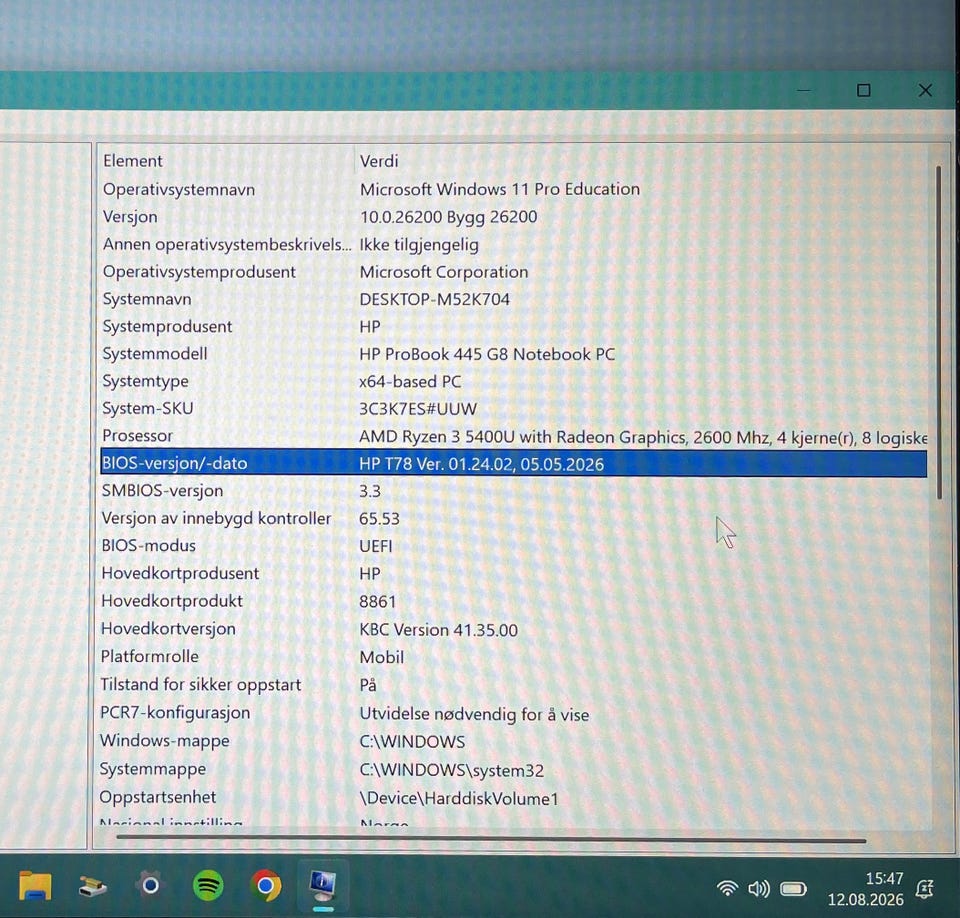Select the Platformrolle row
Viewport: 960px width, 918px height.
pos(514,657)
